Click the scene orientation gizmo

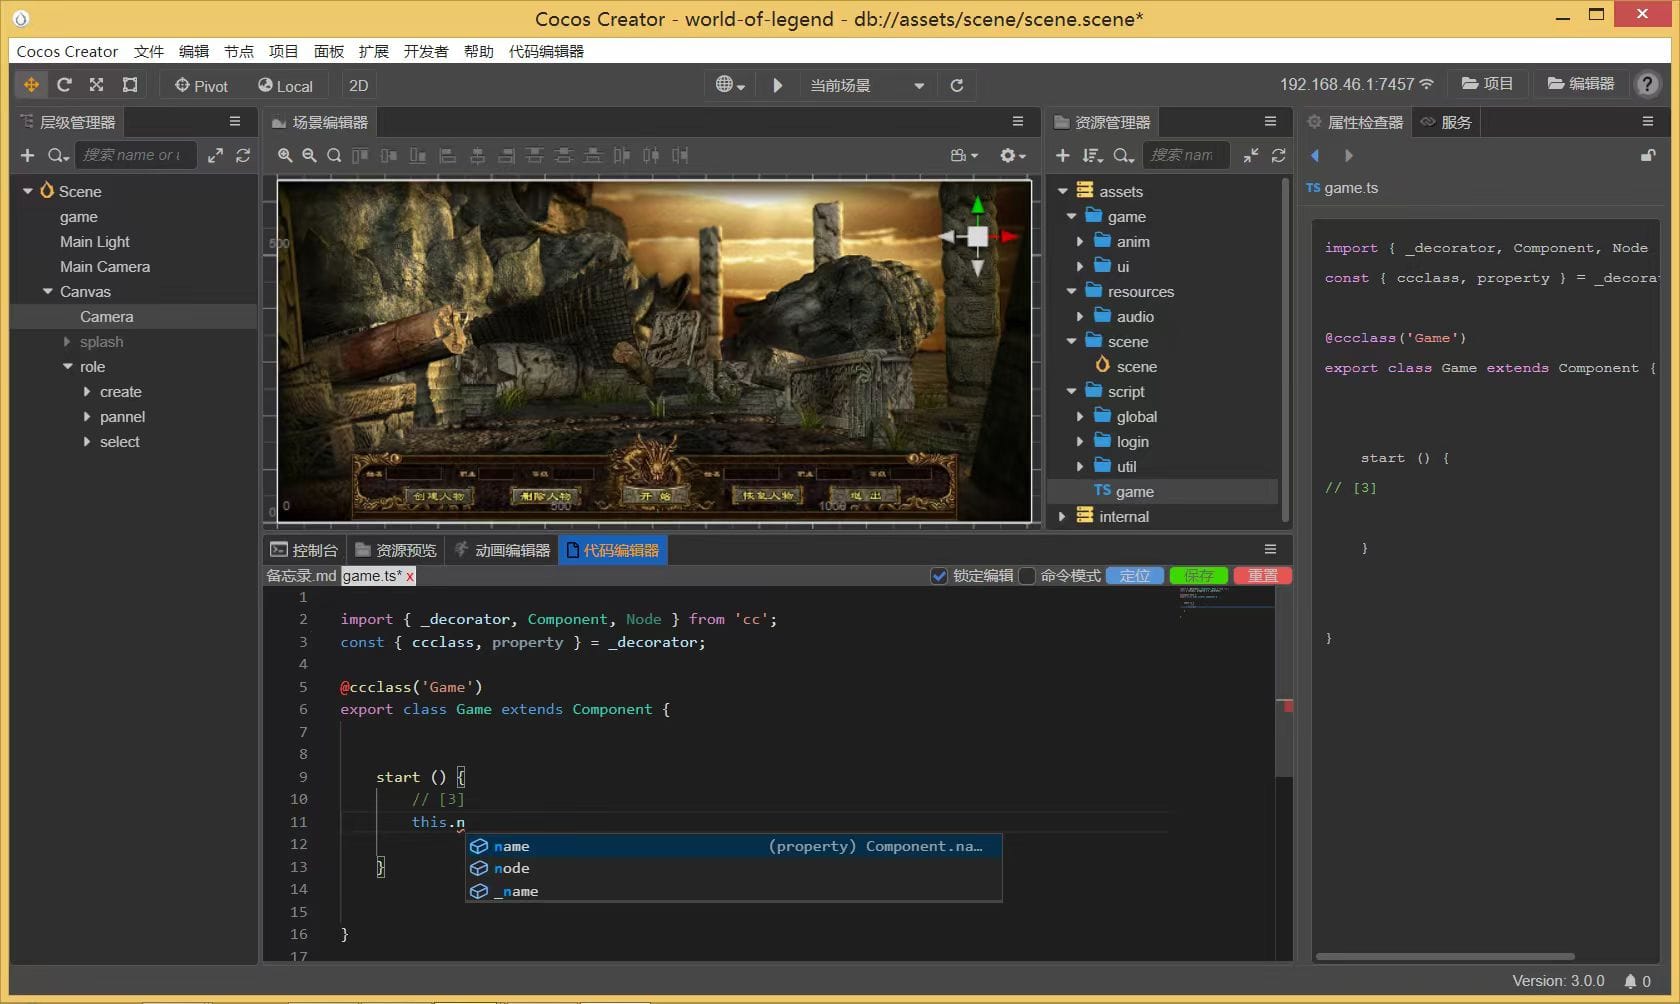coord(978,237)
